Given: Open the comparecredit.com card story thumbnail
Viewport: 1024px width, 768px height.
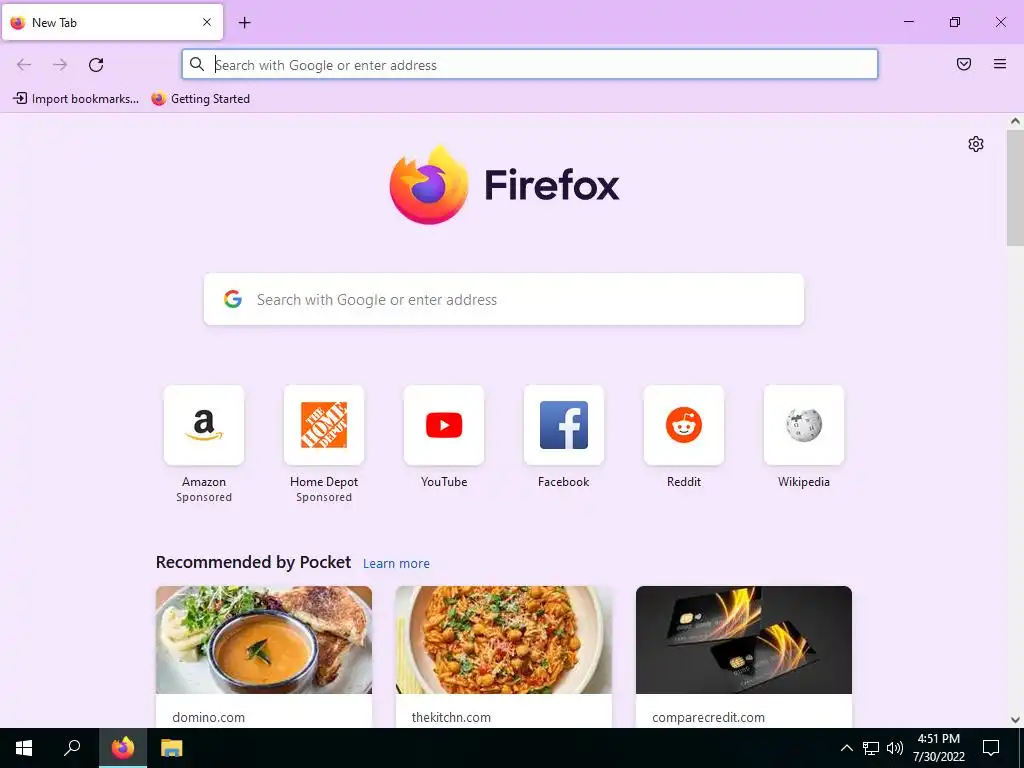Looking at the screenshot, I should 744,640.
